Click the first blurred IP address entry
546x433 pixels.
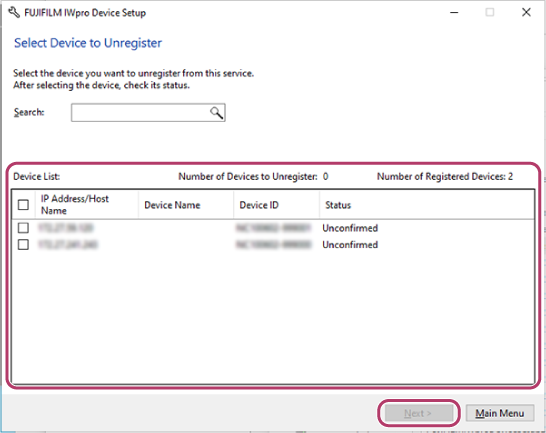coord(65,228)
